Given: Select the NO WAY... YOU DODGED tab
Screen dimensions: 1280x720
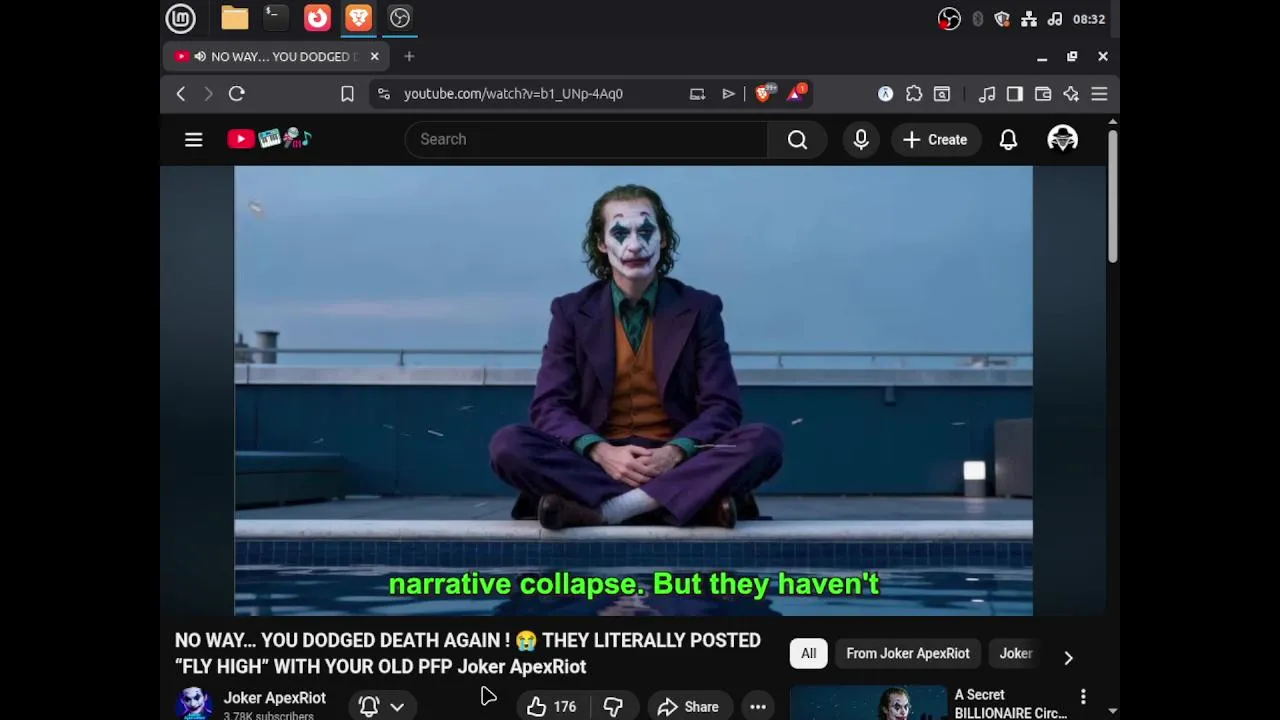Looking at the screenshot, I should (276, 57).
